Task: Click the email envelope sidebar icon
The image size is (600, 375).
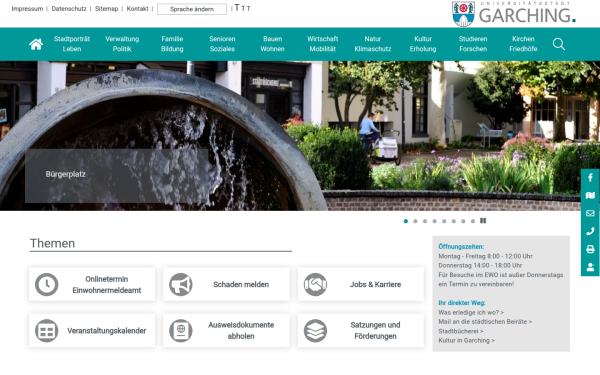Action: [x=590, y=213]
